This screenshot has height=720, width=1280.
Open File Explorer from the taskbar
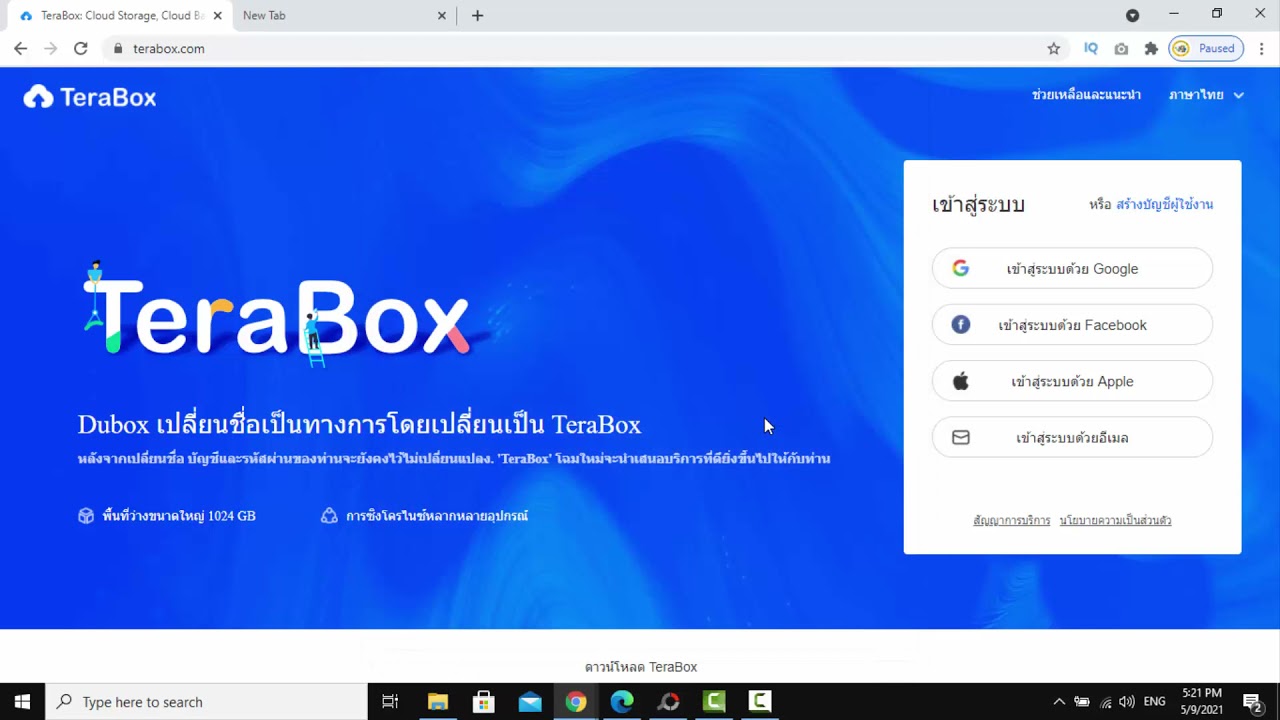(437, 702)
